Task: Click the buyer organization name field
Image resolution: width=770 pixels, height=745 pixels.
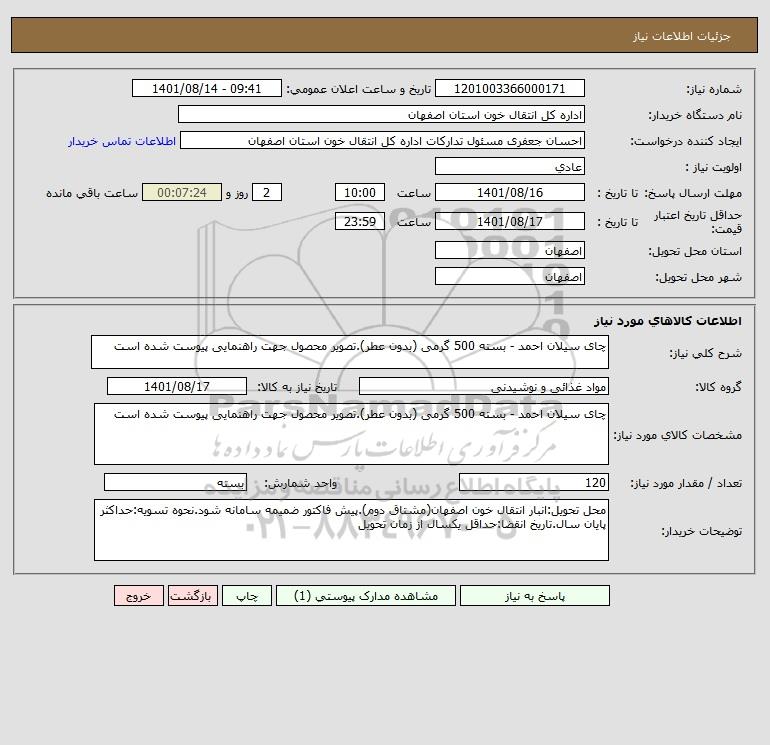Action: coord(381,114)
